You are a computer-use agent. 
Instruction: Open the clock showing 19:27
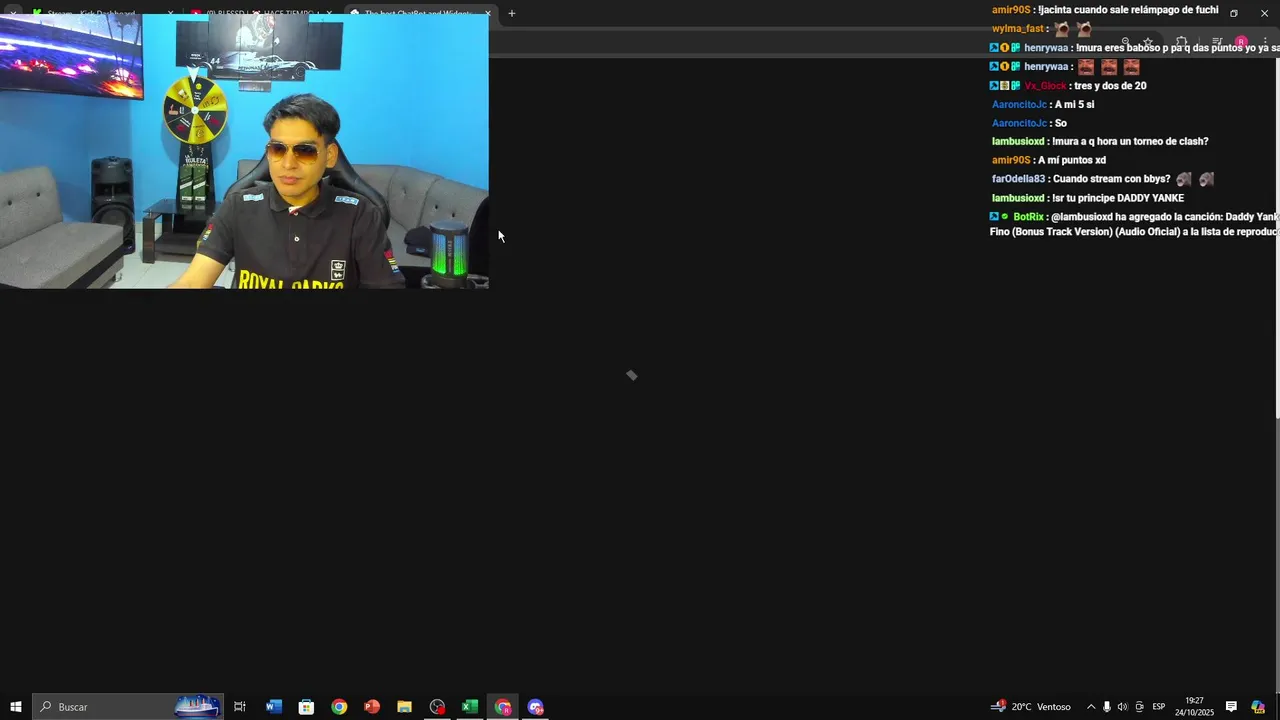click(1194, 707)
